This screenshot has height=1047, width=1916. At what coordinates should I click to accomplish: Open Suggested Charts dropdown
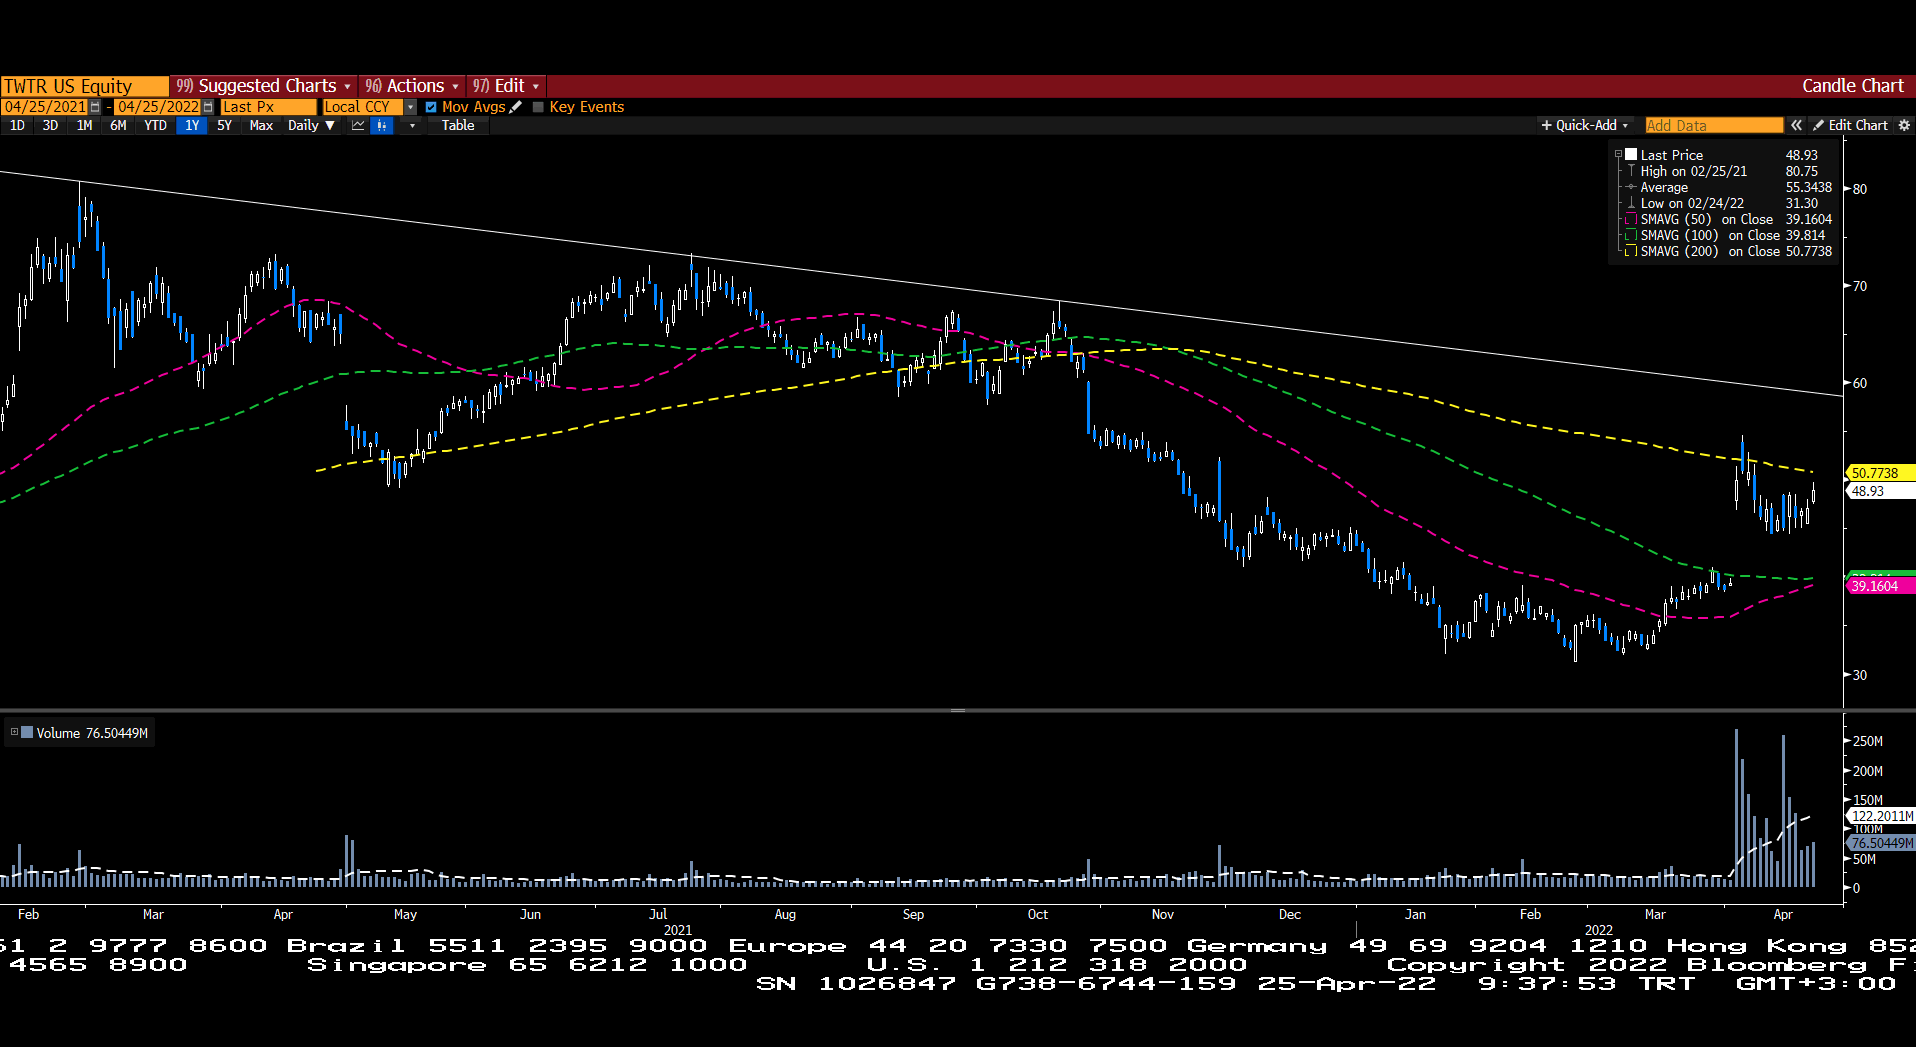click(x=263, y=86)
